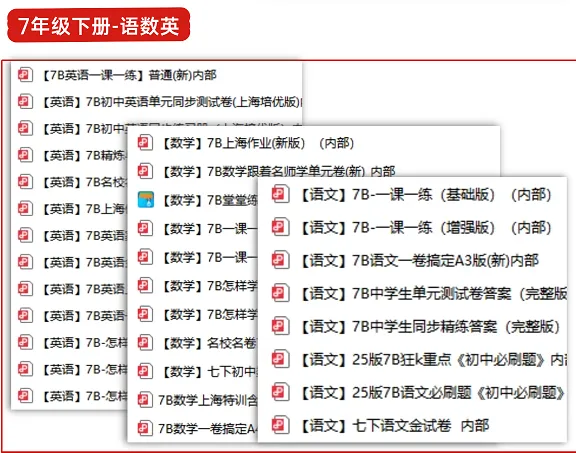Click PDF icon of 25版7B语文必刷题
Viewport: 576px width, 453px height.
tap(281, 392)
